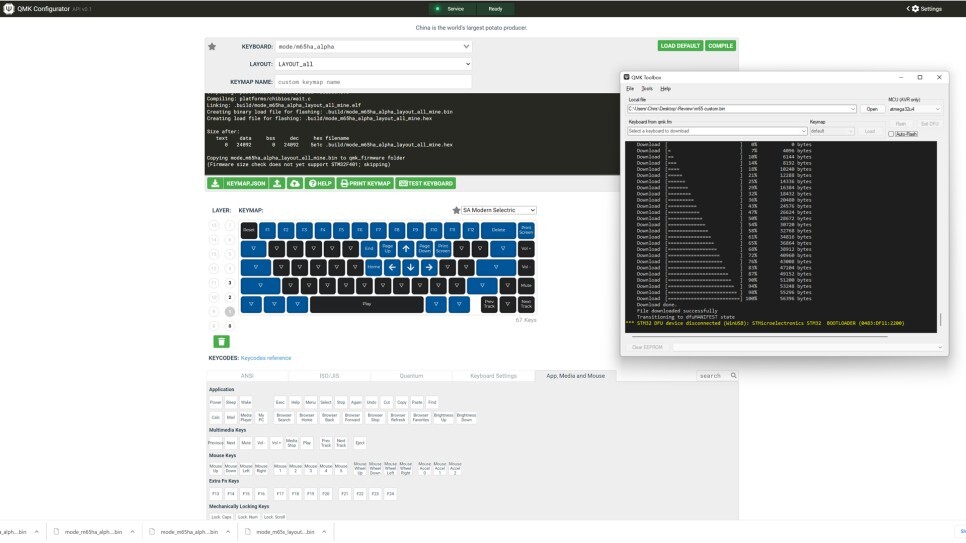The image size is (966, 543).
Task: Click the Delete key on the keymap
Action: [498, 230]
